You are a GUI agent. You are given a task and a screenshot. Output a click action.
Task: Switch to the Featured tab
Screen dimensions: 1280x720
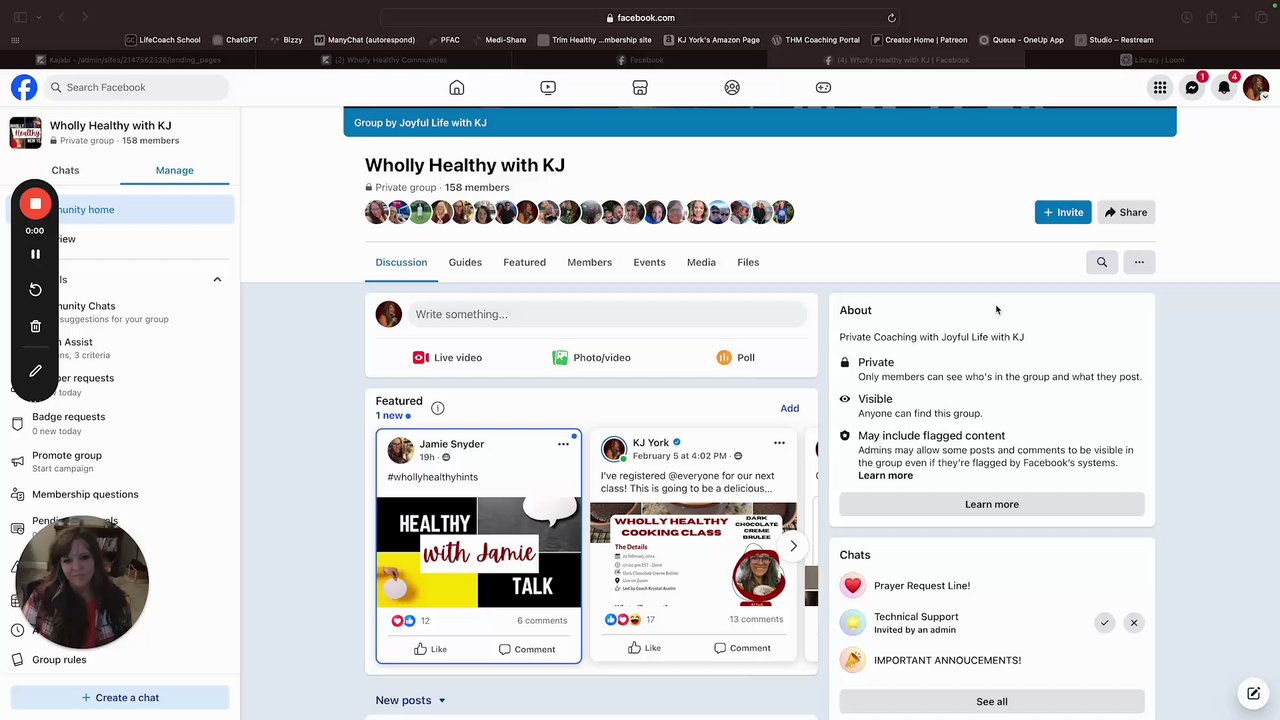(524, 262)
